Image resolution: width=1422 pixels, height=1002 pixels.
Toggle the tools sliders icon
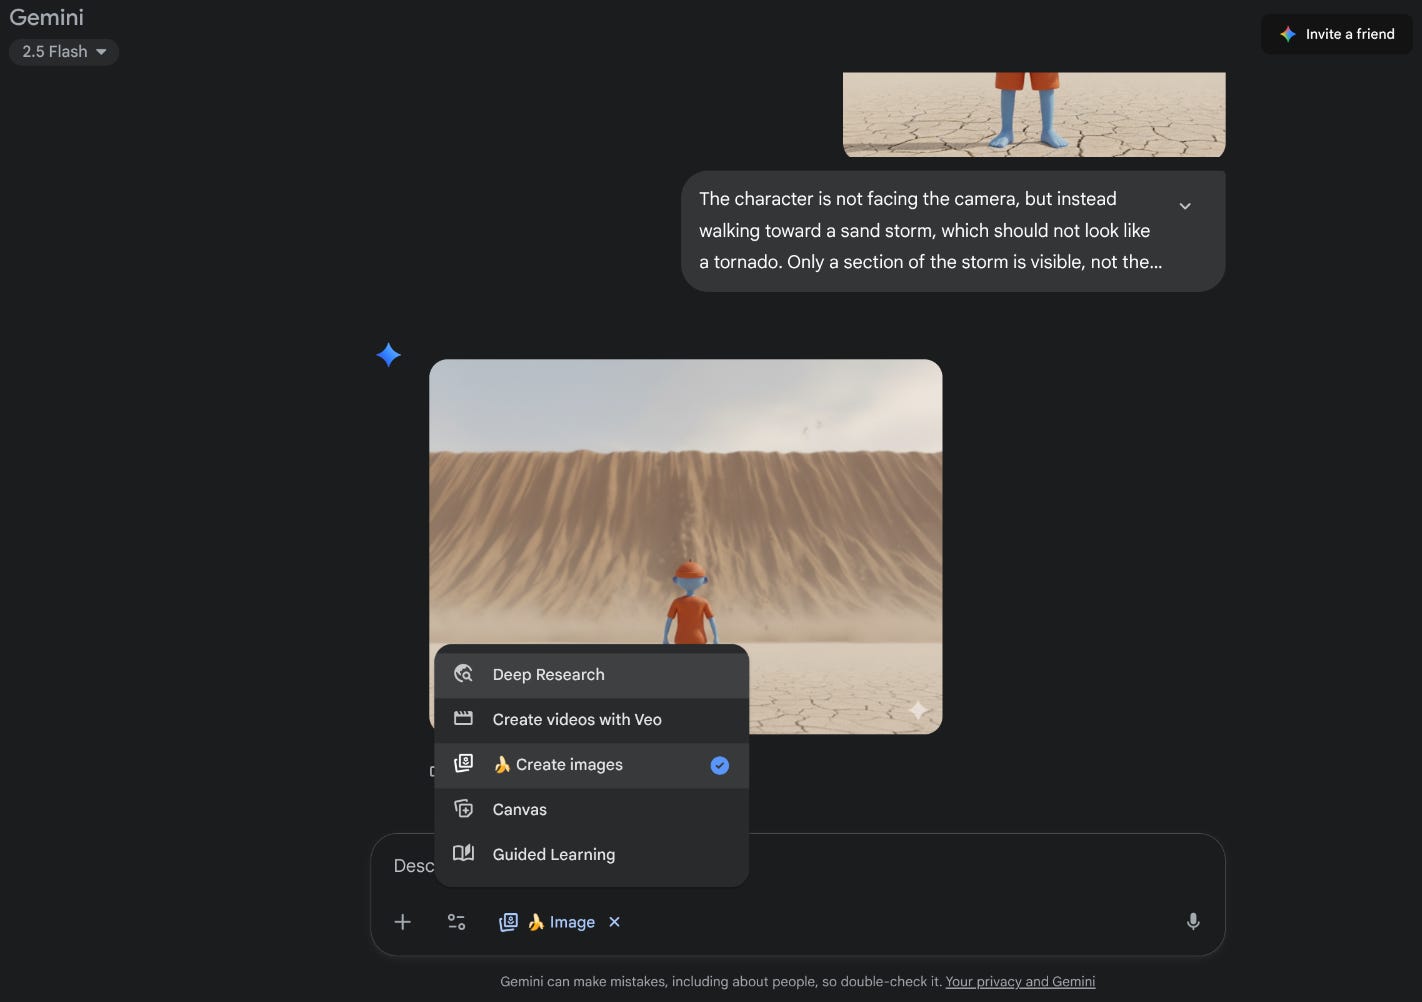point(456,922)
